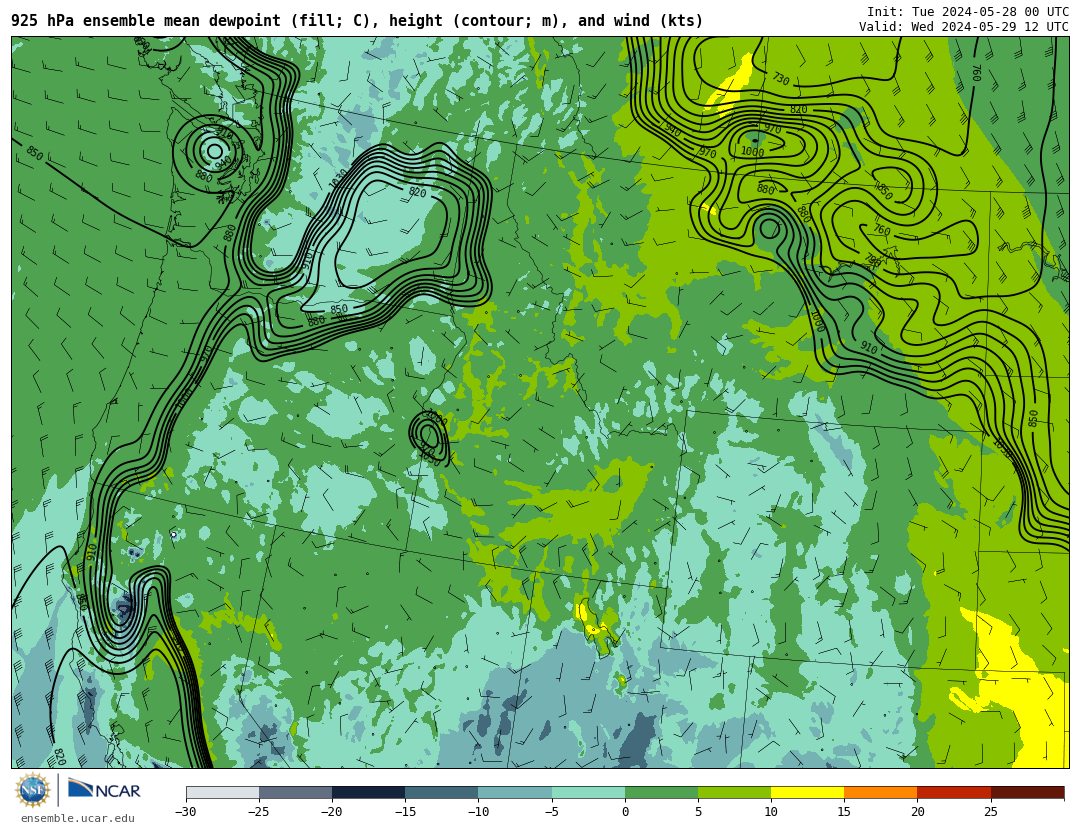Click the 15 colorbar tick label
1080x831 pixels.
click(844, 812)
